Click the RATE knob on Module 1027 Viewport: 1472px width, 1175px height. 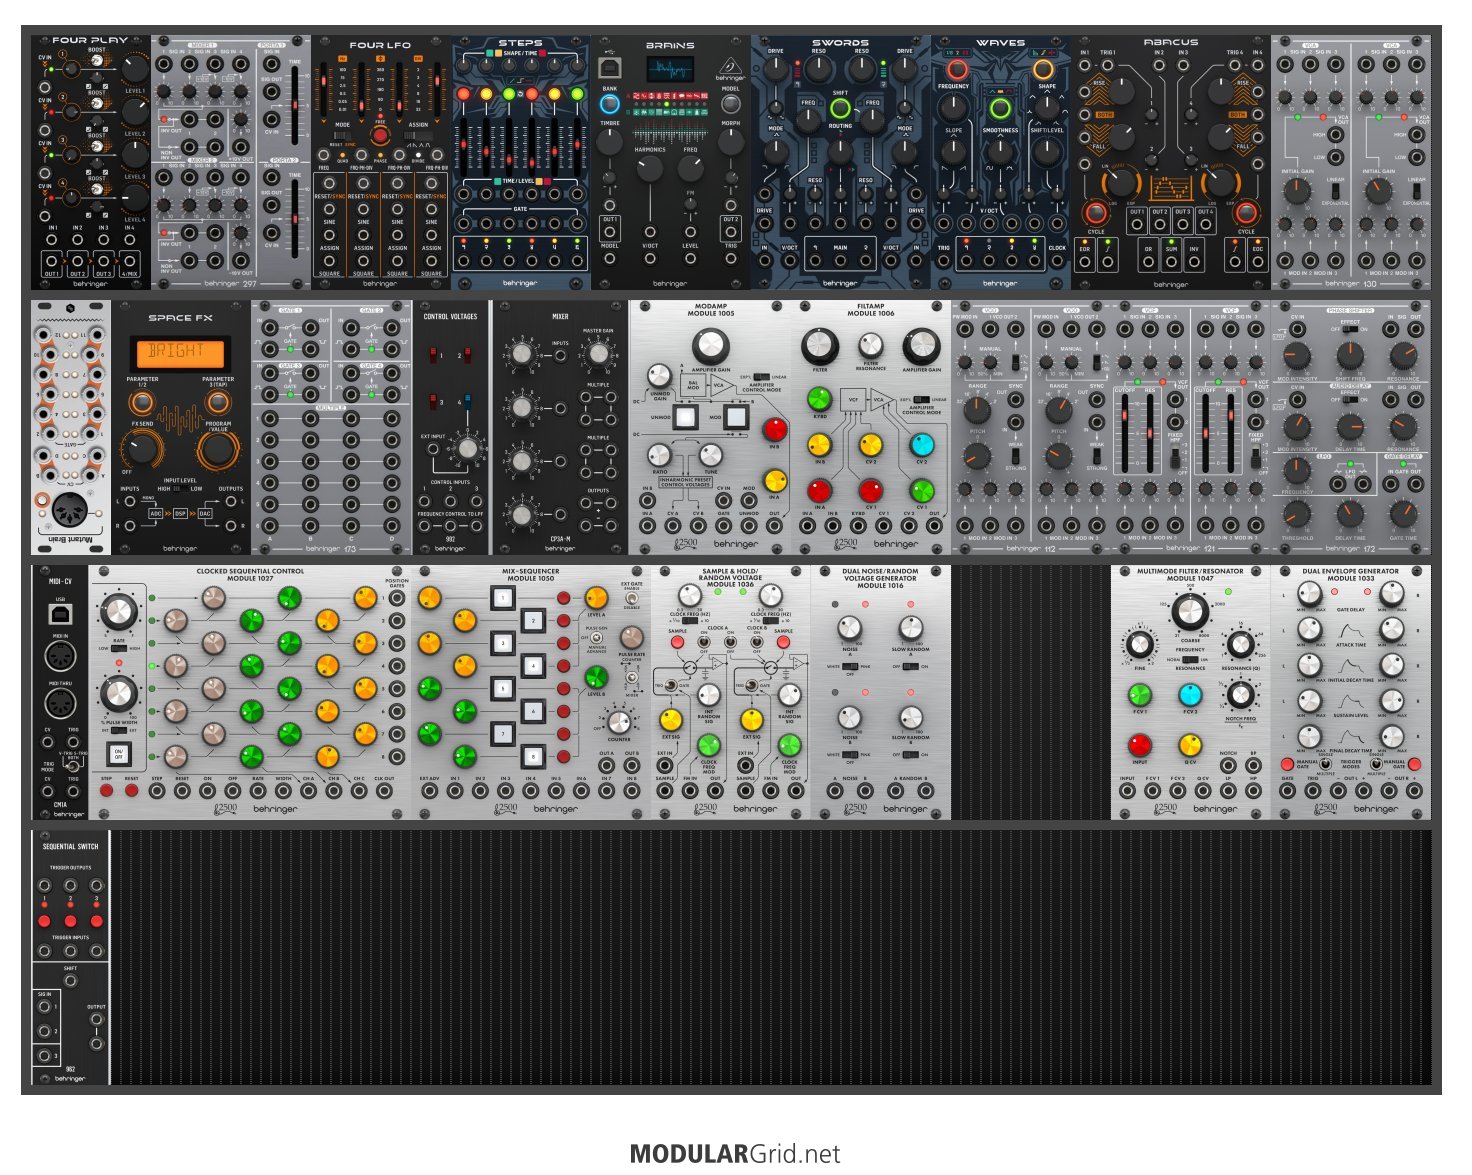tap(118, 610)
